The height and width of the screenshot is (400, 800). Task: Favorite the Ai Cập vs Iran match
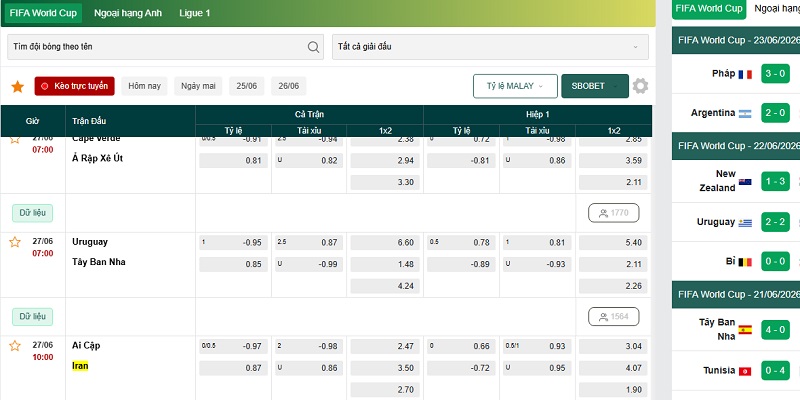click(x=15, y=346)
